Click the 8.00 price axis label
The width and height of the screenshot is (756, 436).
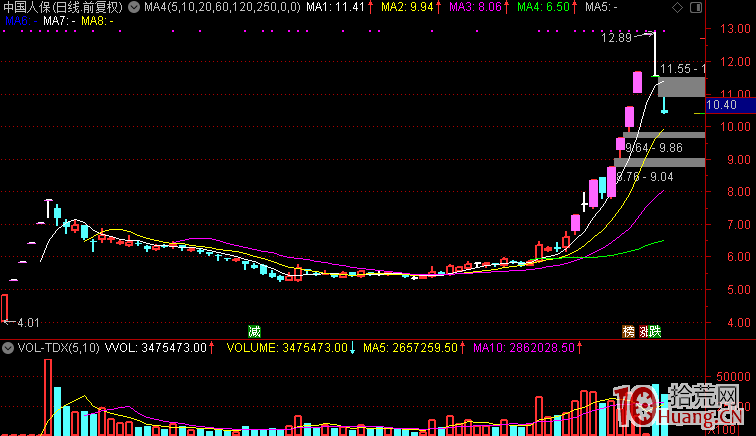coord(739,191)
